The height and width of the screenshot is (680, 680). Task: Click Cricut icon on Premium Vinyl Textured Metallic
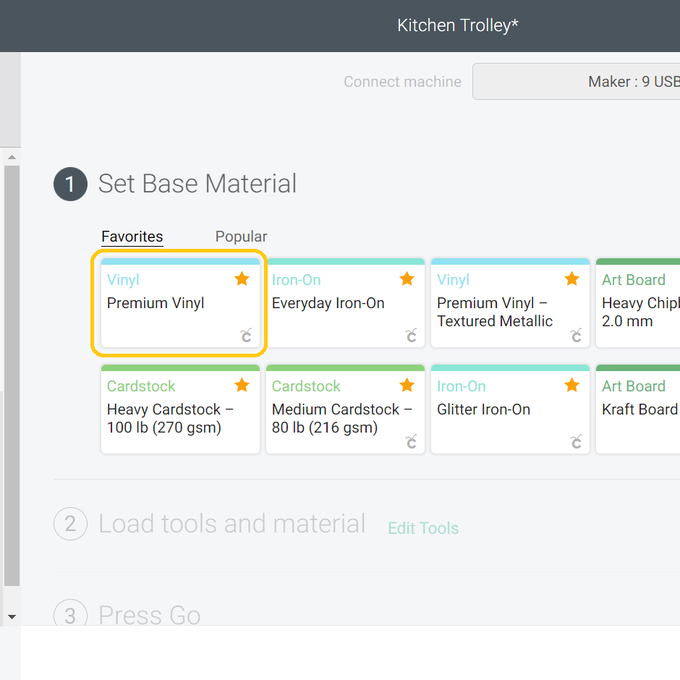[x=576, y=336]
